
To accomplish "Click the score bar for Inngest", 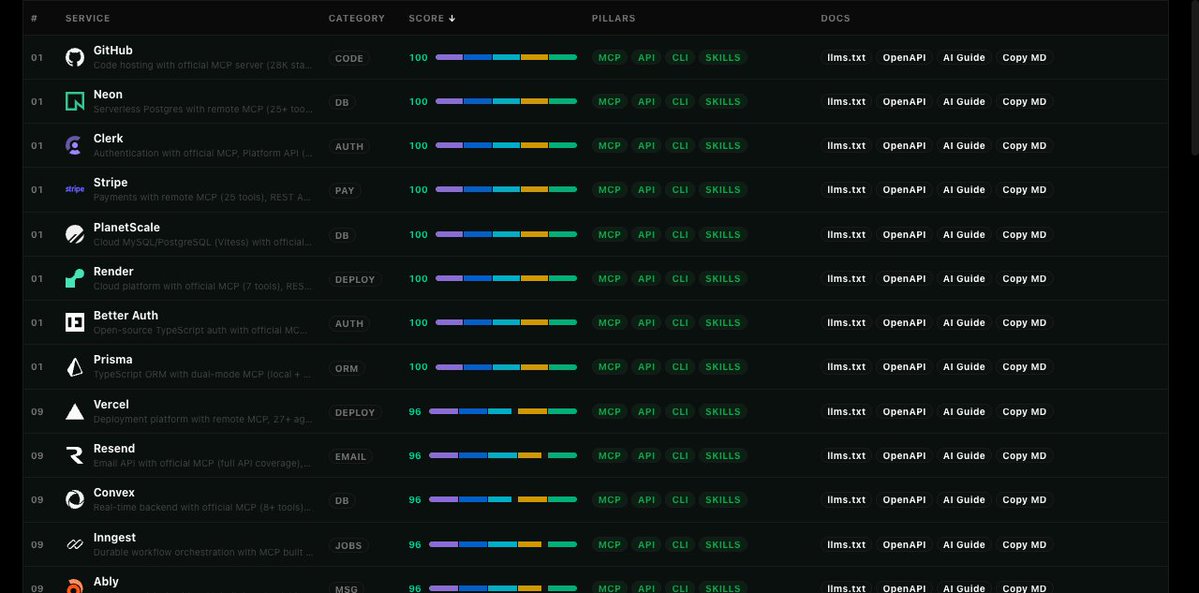I will point(503,545).
